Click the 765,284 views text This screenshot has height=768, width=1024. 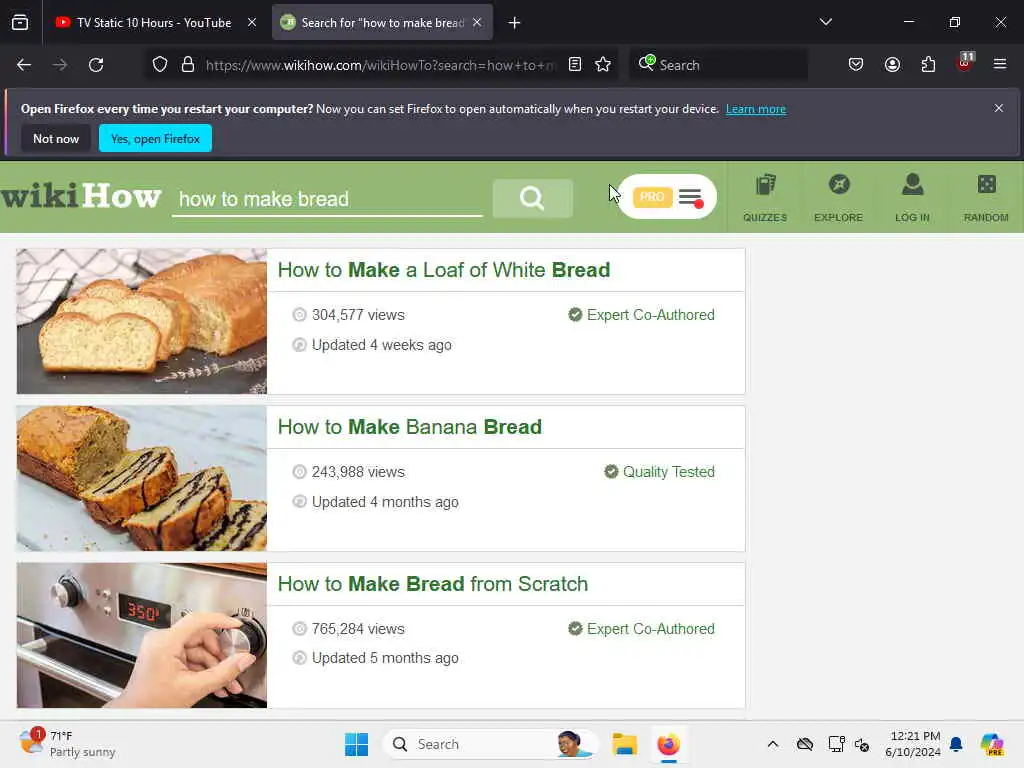tap(358, 629)
